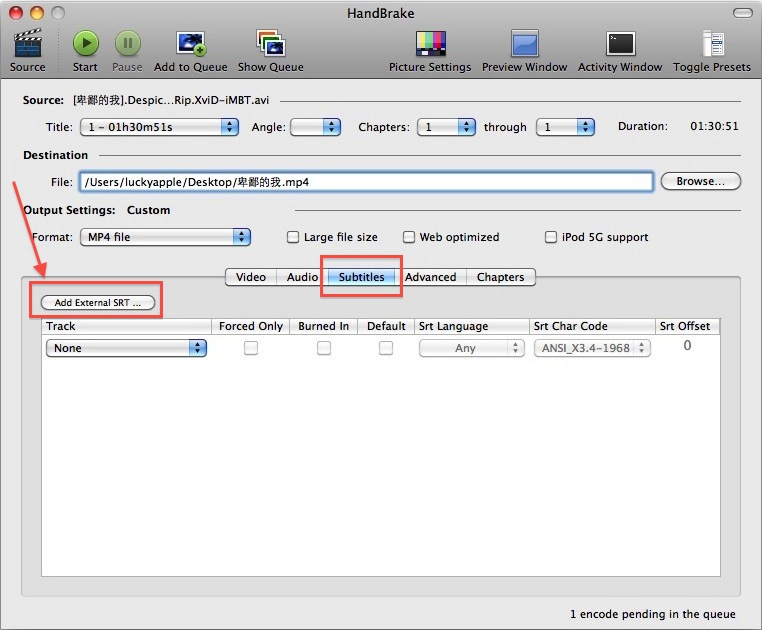
Task: Start encoding with the green Start button
Action: (86, 43)
